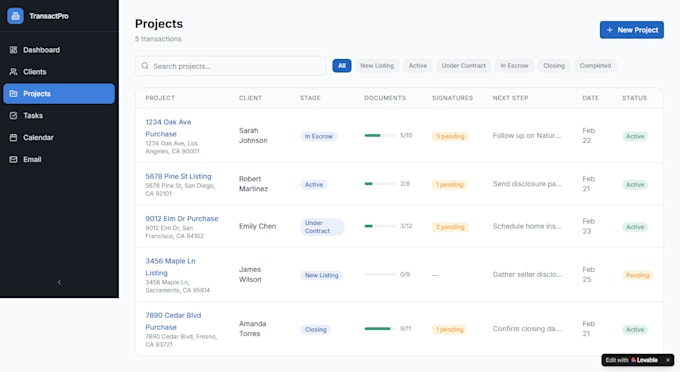The image size is (680, 372).
Task: Click the 2/8 documents progress bar
Action: tap(380, 184)
